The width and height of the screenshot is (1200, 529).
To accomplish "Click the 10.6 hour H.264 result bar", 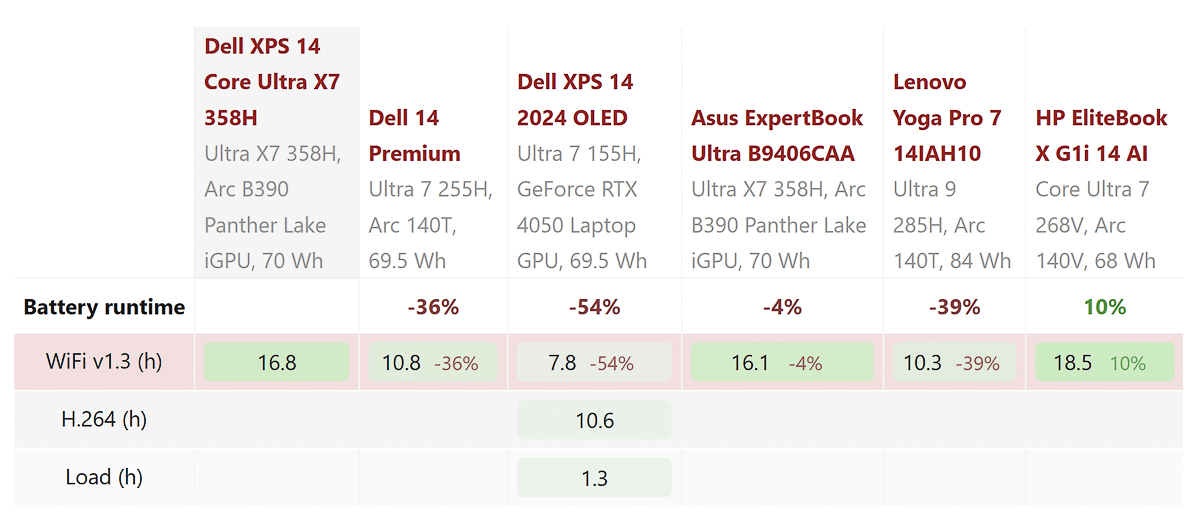I will coord(594,420).
